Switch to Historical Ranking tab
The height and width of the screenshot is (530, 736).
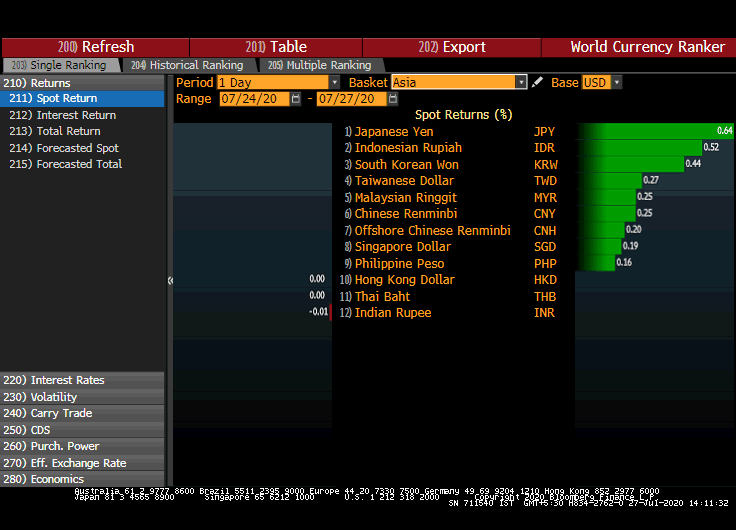pyautogui.click(x=188, y=65)
